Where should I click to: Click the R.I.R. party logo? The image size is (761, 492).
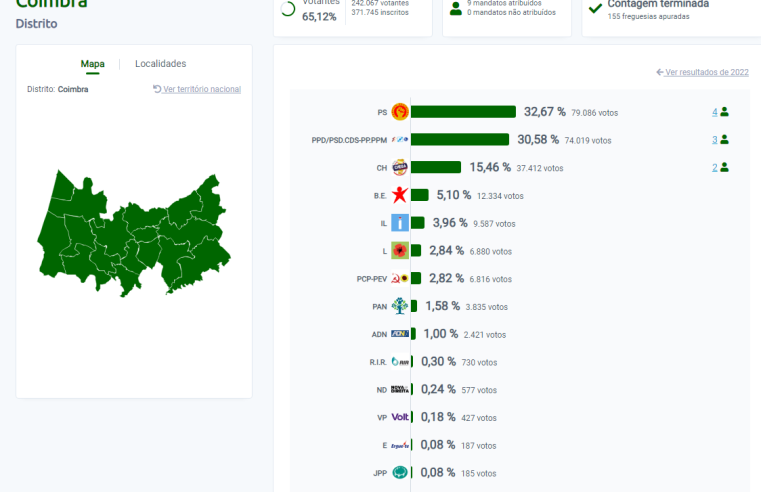click(x=400, y=361)
